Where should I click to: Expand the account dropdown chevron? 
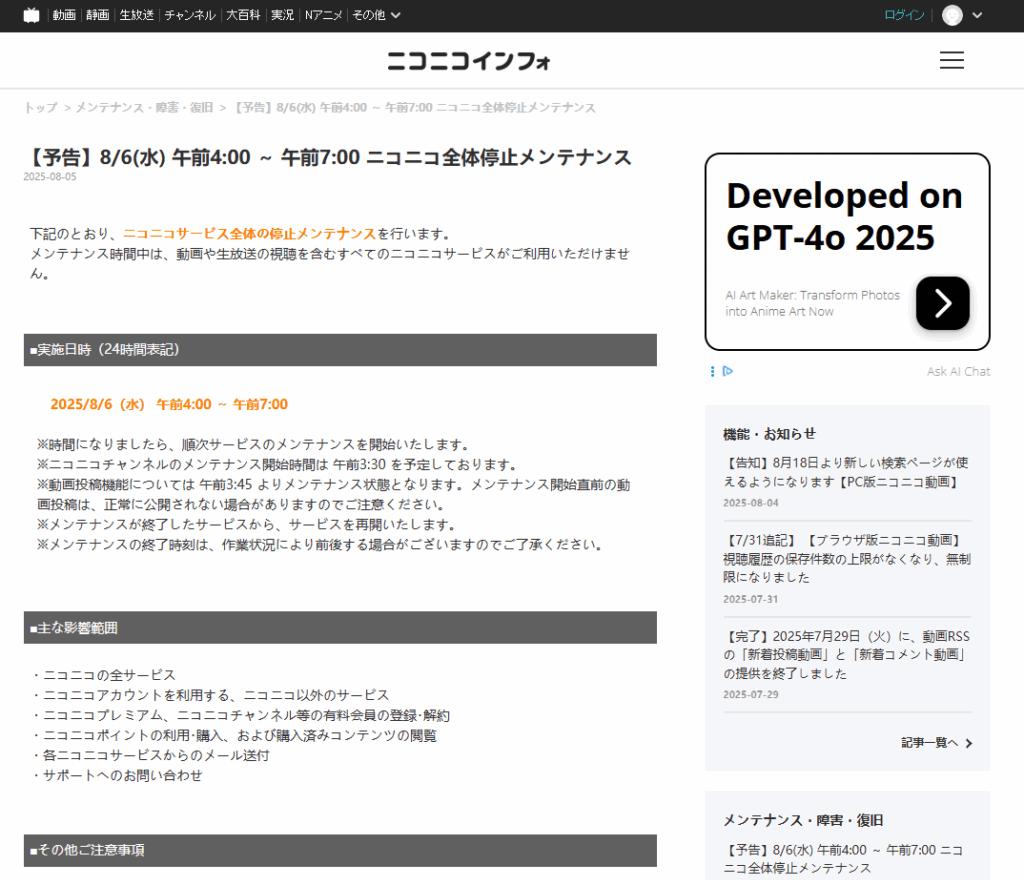pos(977,15)
